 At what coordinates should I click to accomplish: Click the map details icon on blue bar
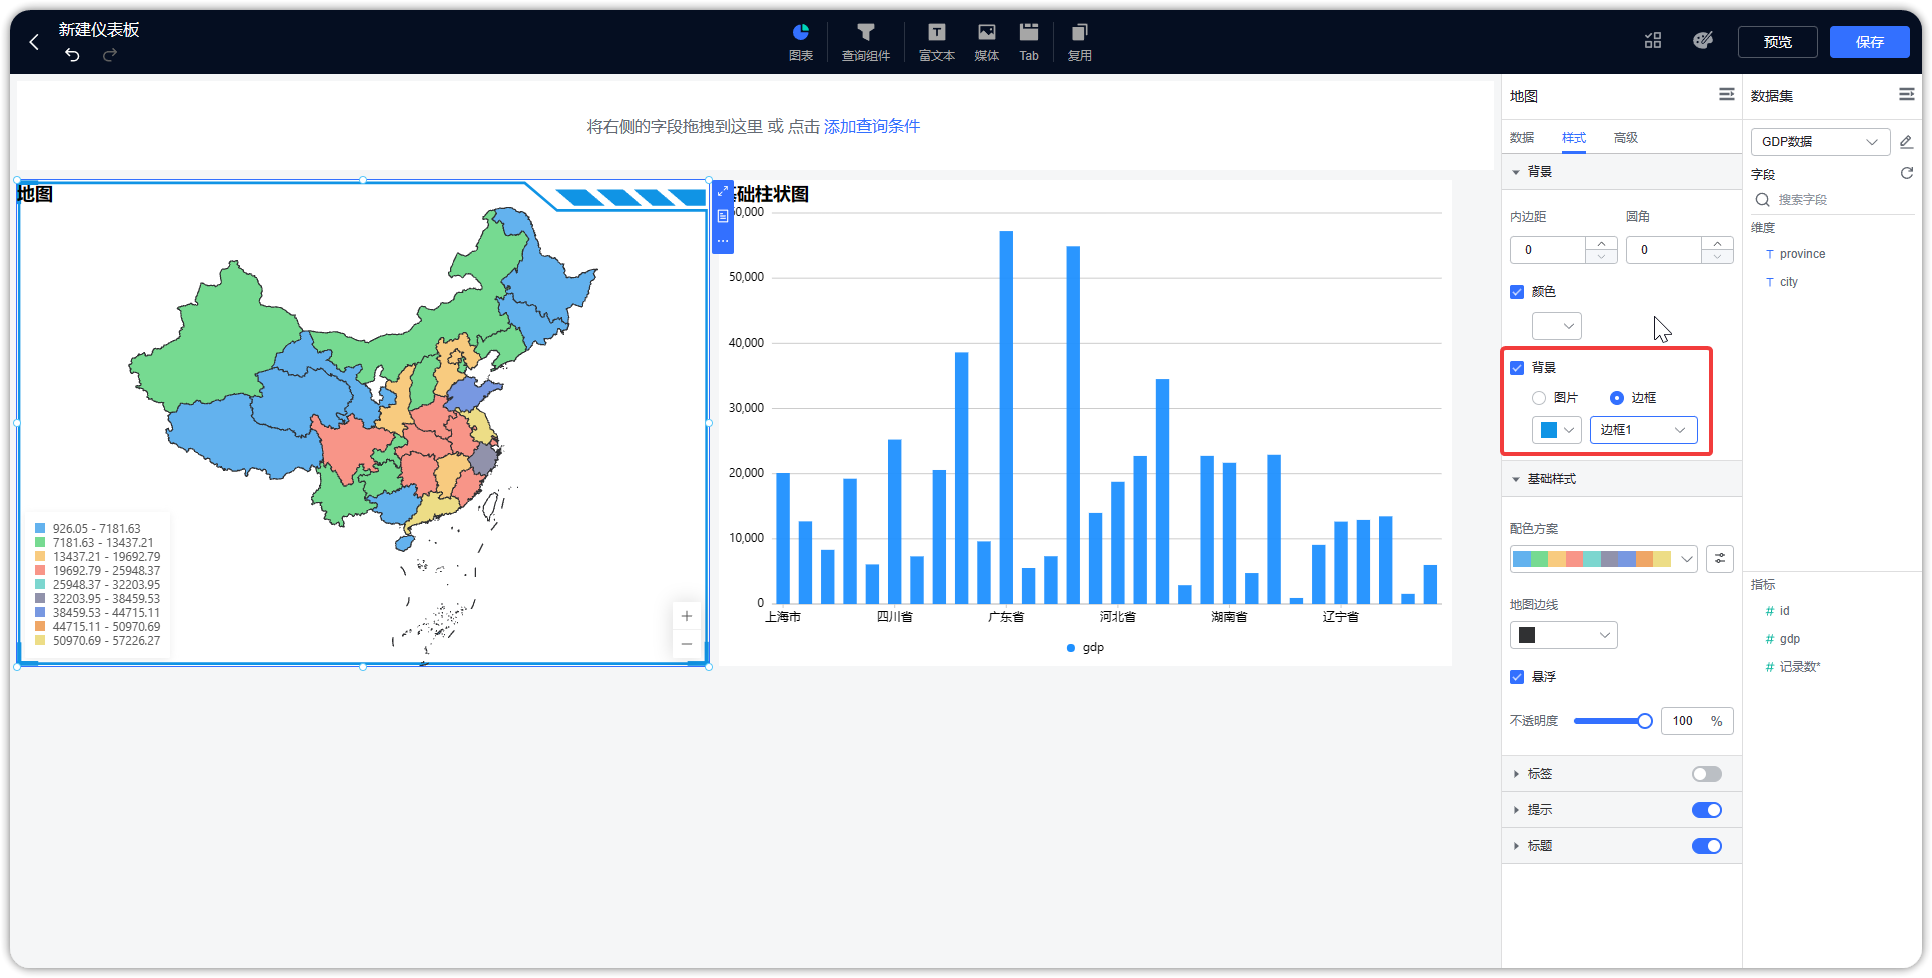723,216
